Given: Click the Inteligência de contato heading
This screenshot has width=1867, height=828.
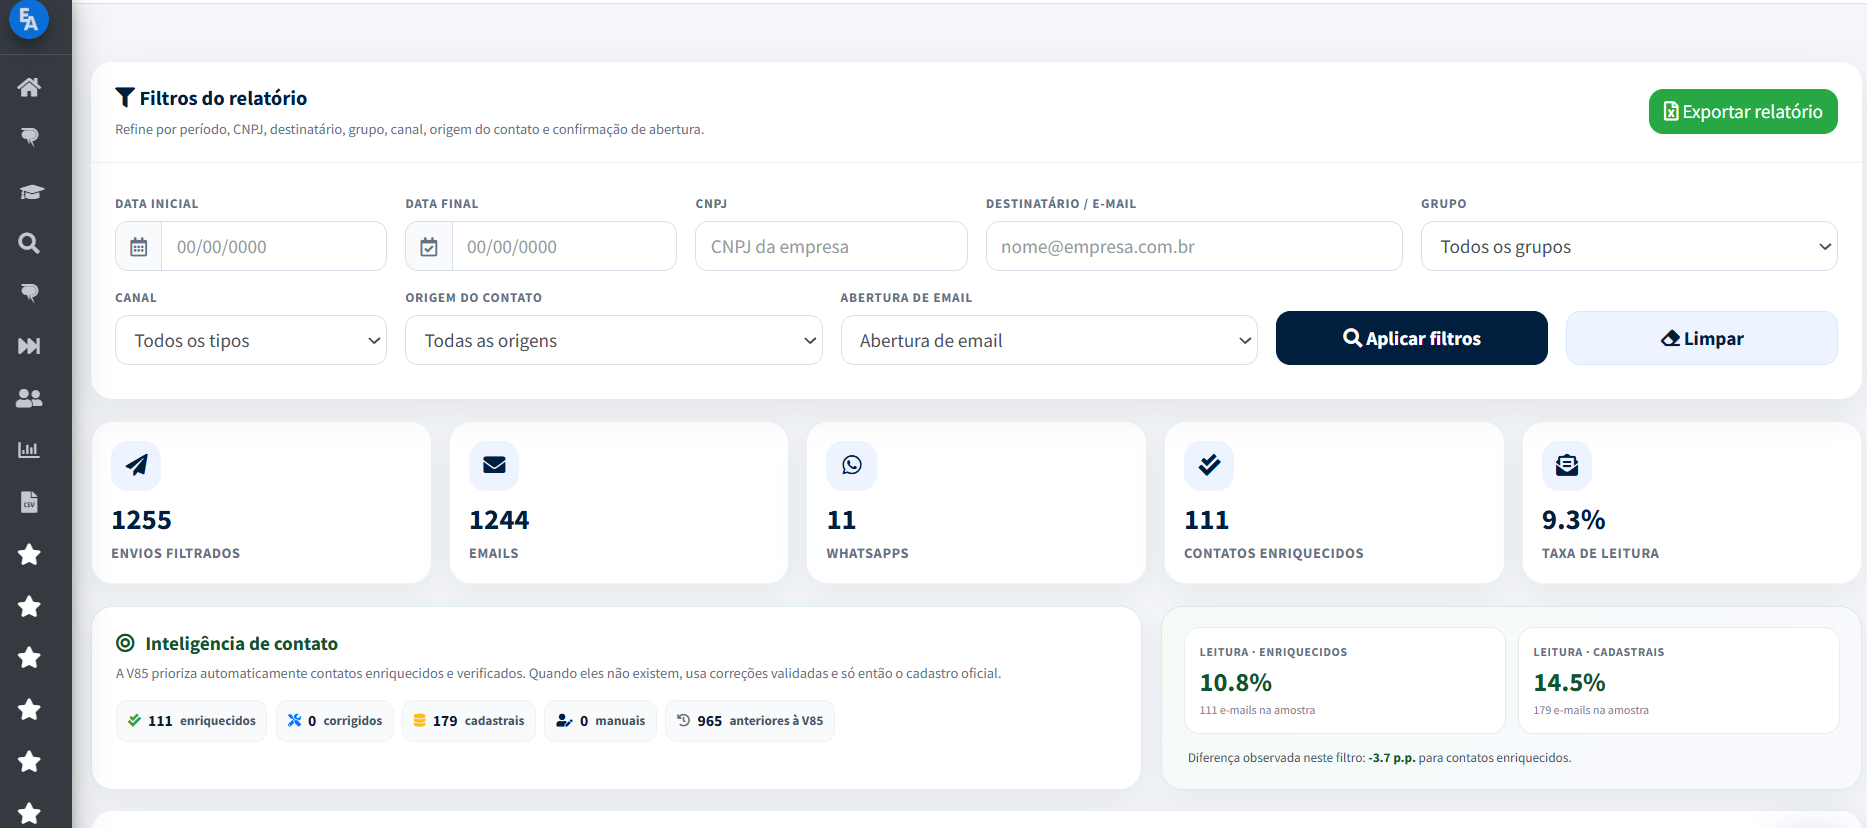Looking at the screenshot, I should click(x=241, y=644).
